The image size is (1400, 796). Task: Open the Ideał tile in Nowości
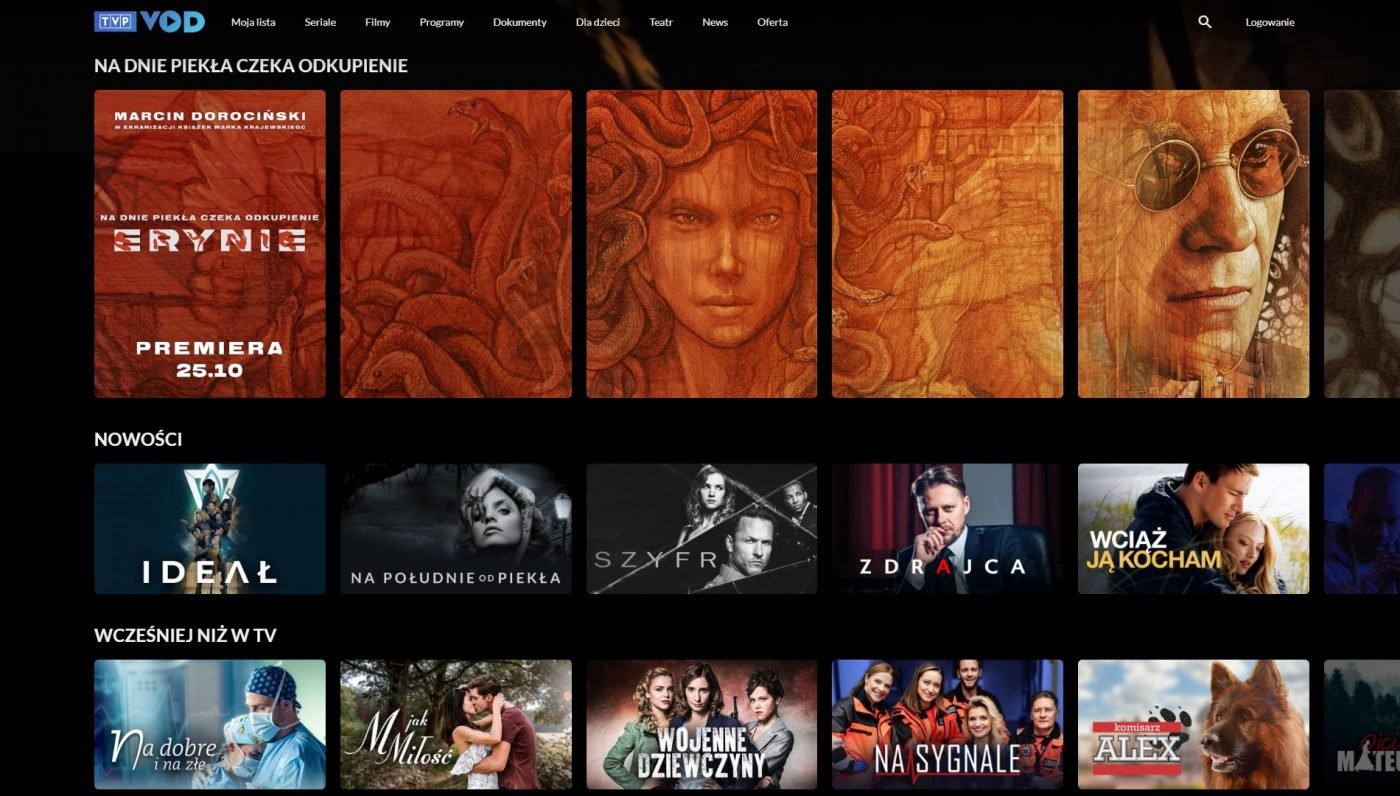[x=210, y=529]
